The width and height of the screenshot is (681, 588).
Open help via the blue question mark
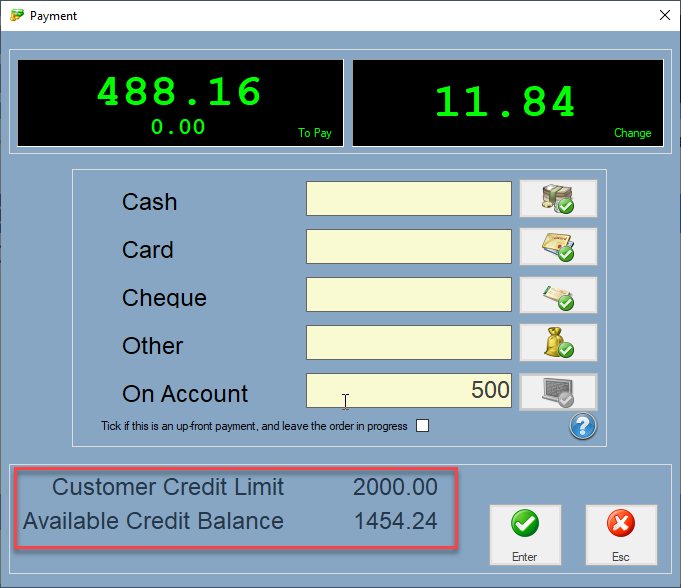[583, 427]
